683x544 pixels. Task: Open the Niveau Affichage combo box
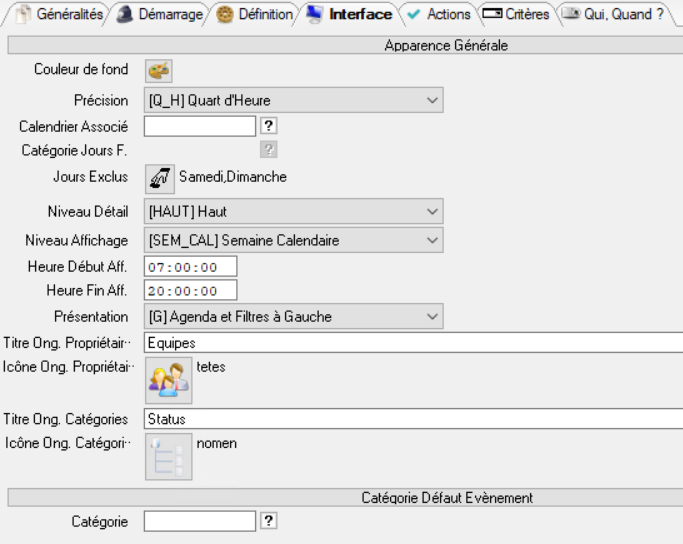tap(293, 240)
